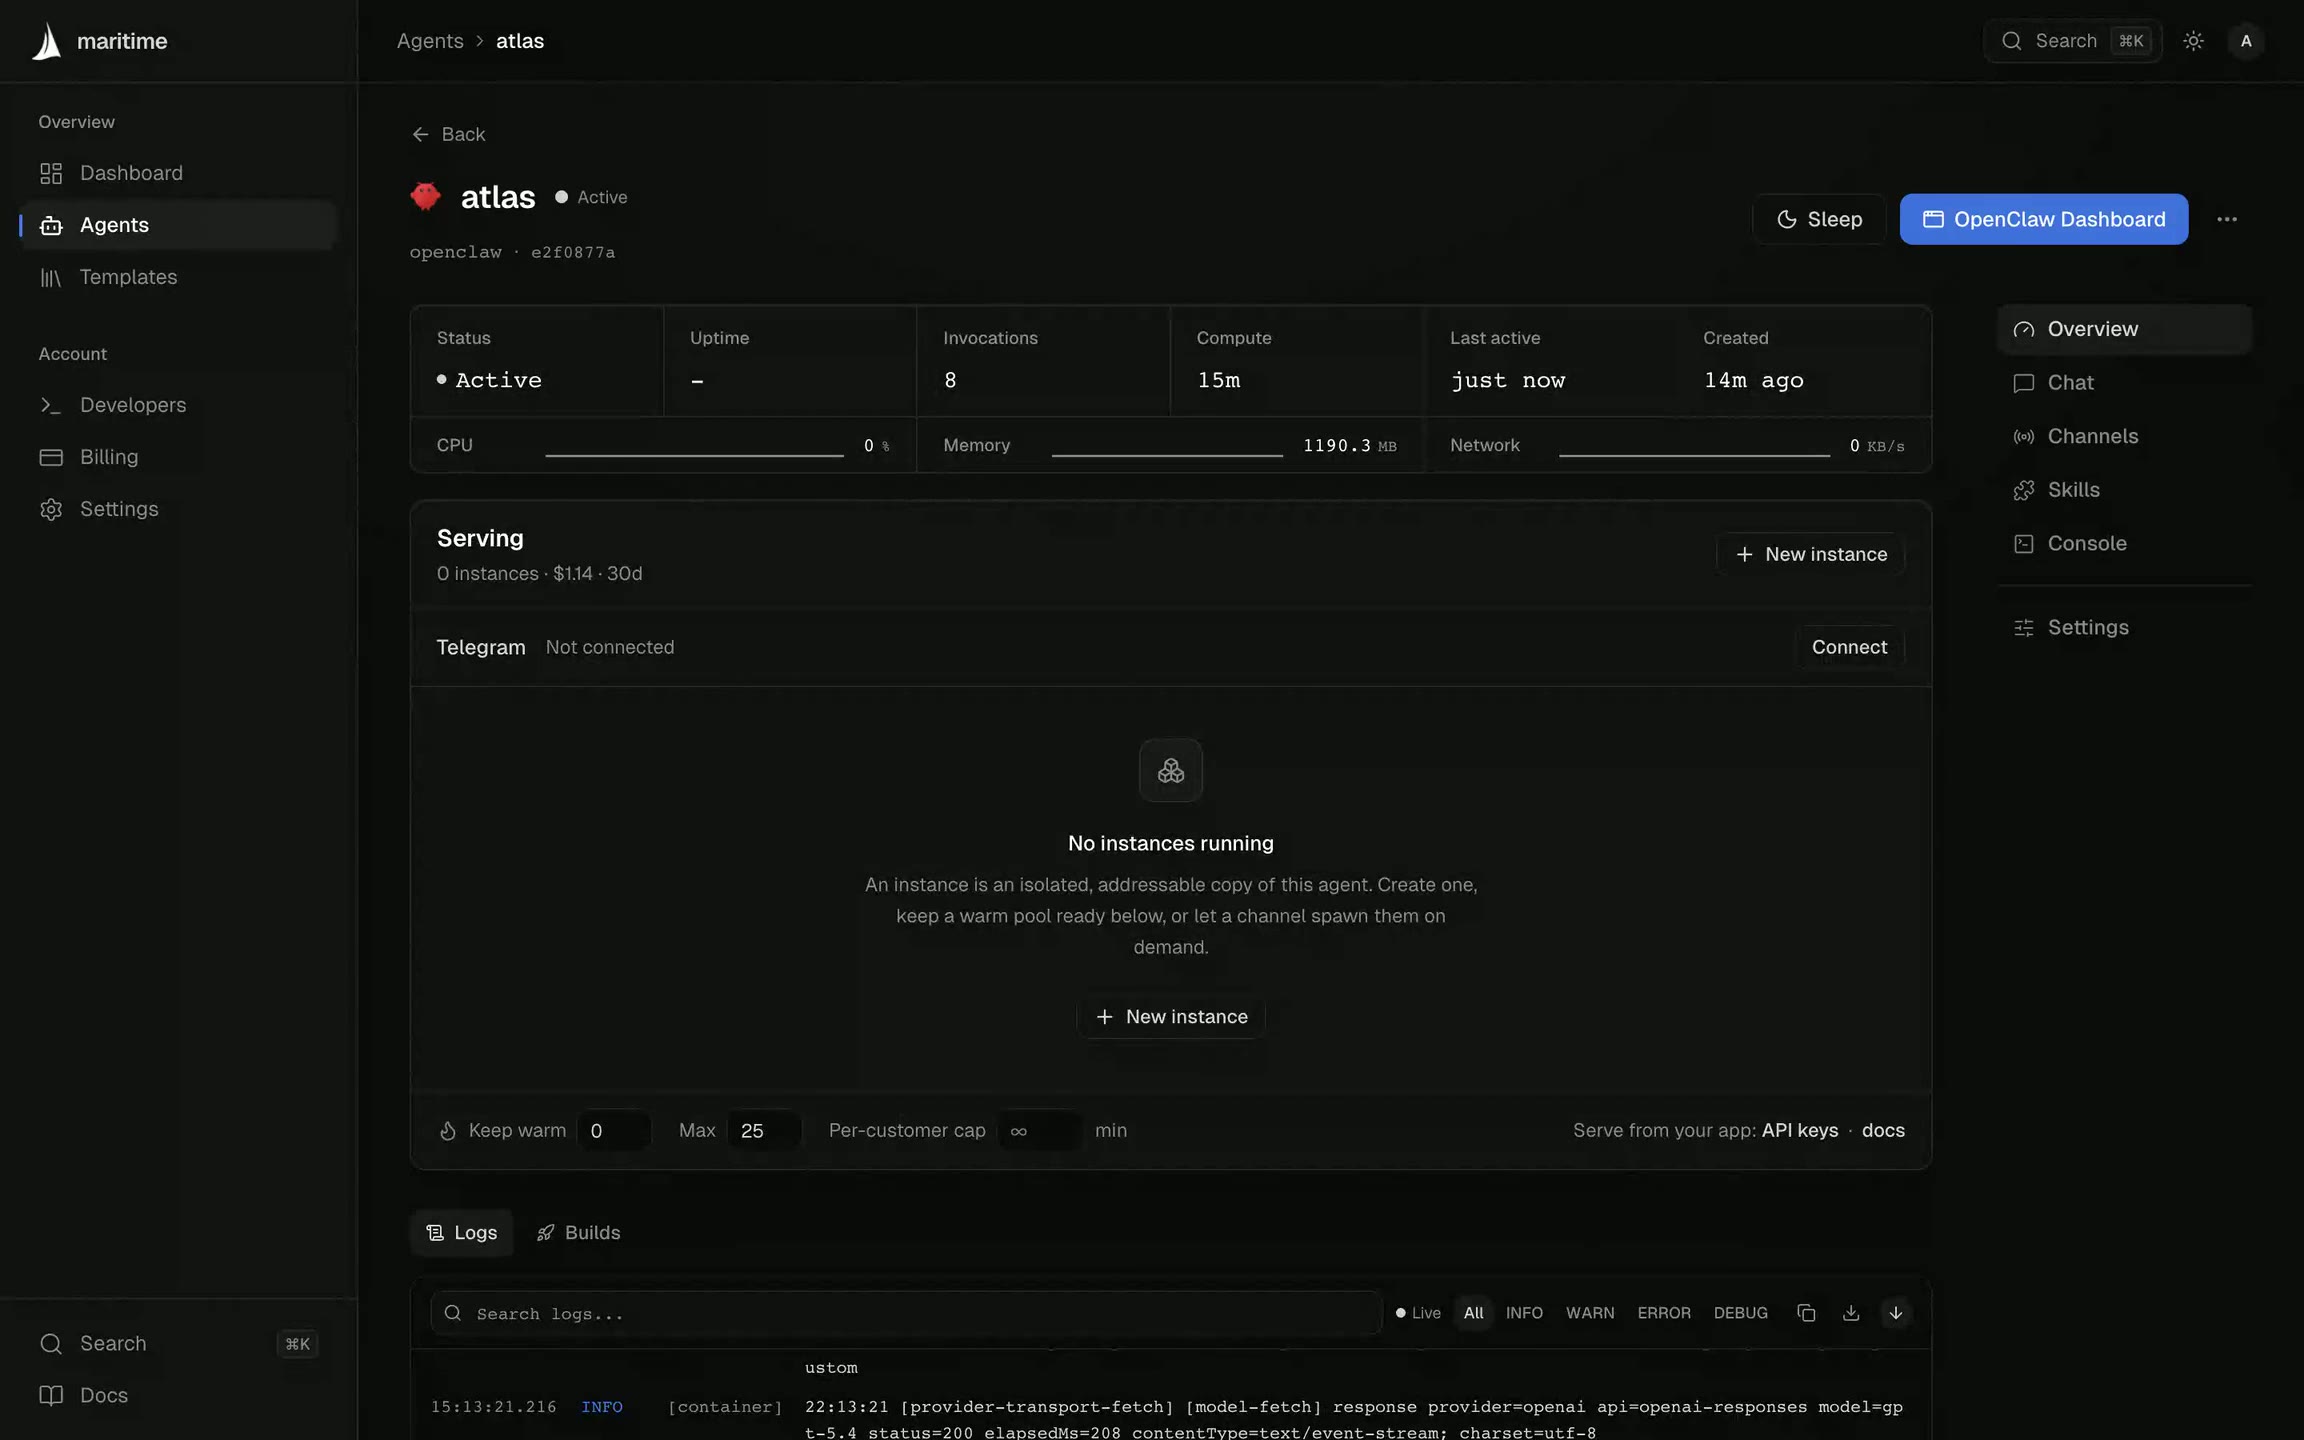The height and width of the screenshot is (1440, 2304).
Task: Click the agent ID text e2f0877a
Action: 573,252
